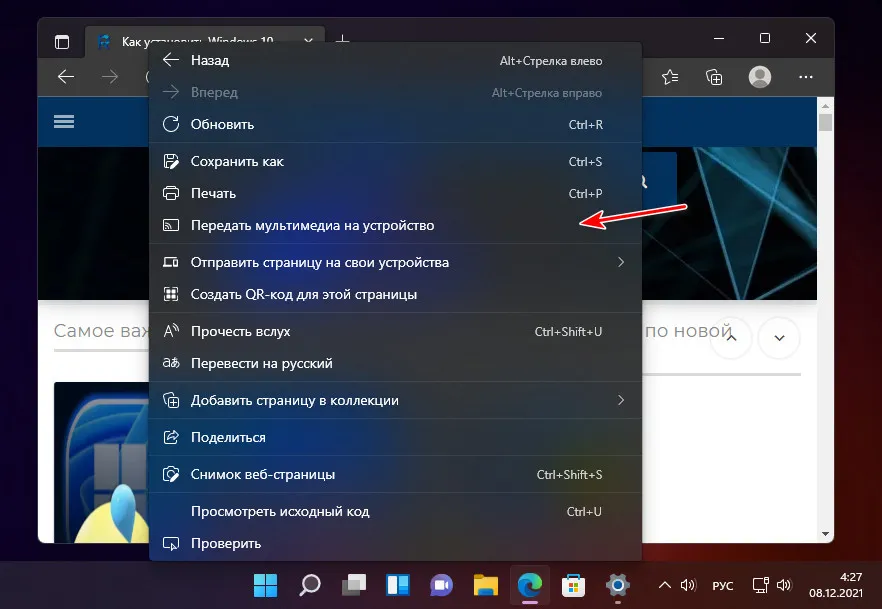Expand 'Отправить страницу на свои устройства' submenu
882x609 pixels.
(620, 262)
